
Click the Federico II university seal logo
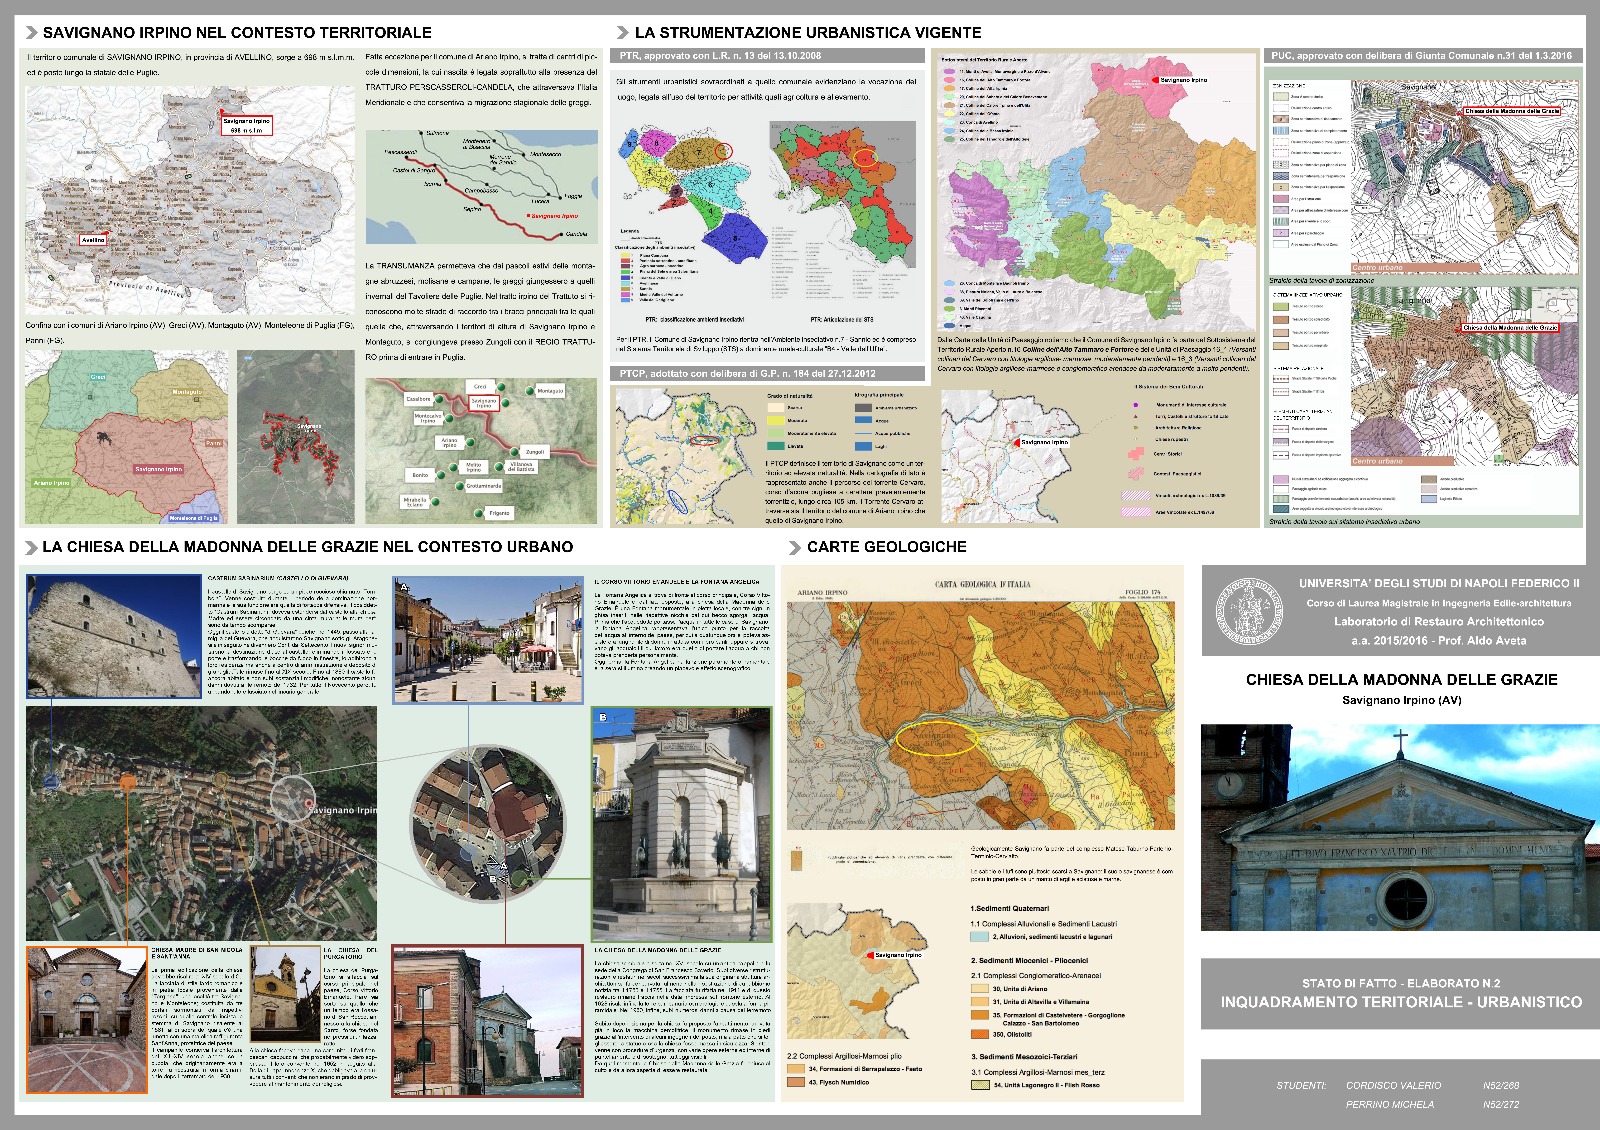(1249, 611)
